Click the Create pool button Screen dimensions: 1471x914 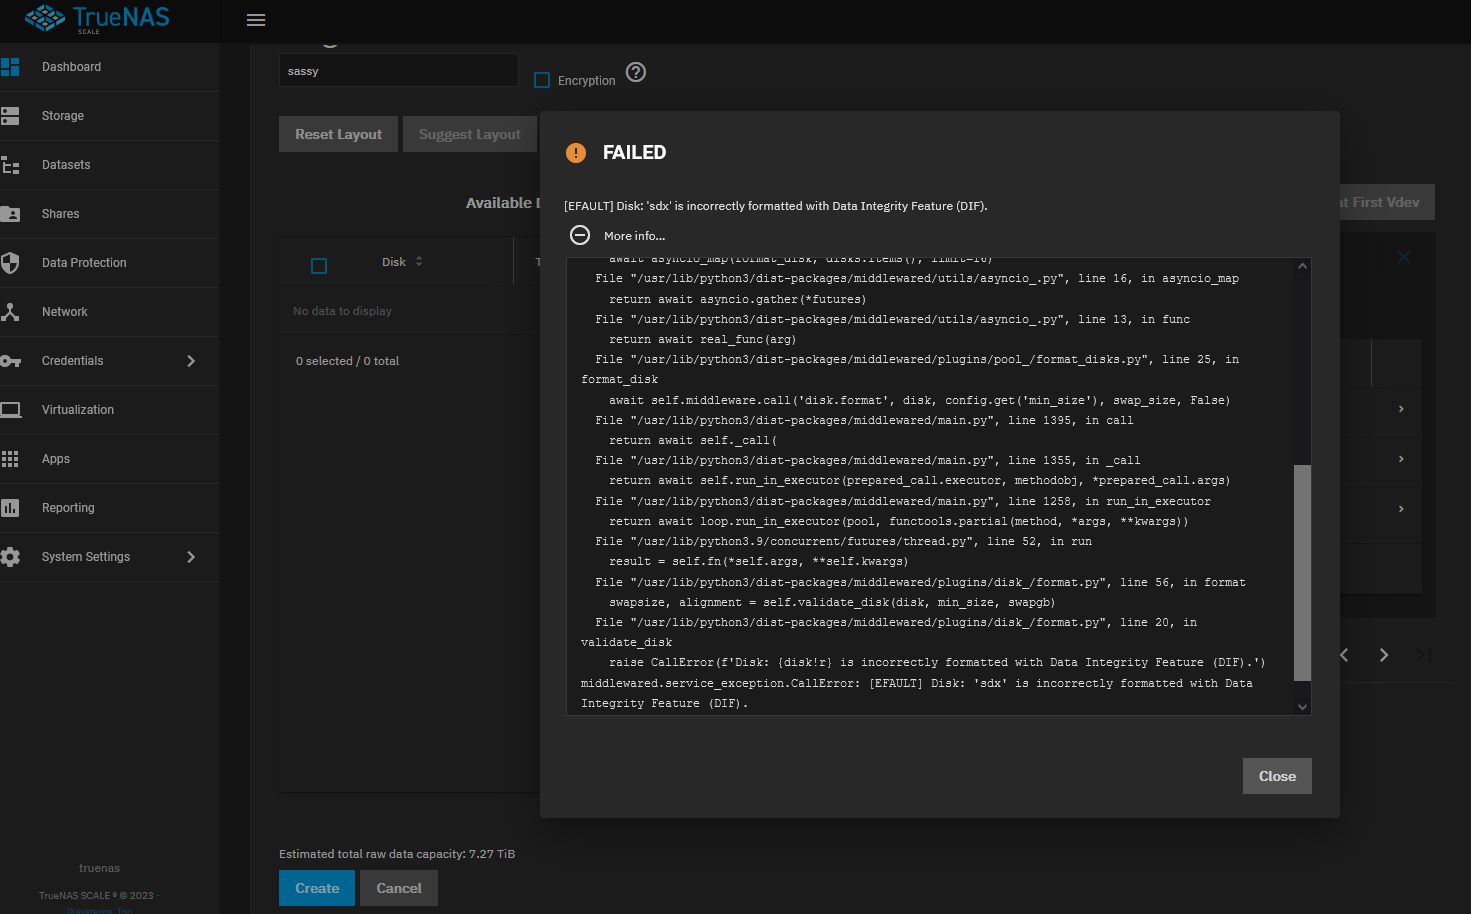pos(317,888)
